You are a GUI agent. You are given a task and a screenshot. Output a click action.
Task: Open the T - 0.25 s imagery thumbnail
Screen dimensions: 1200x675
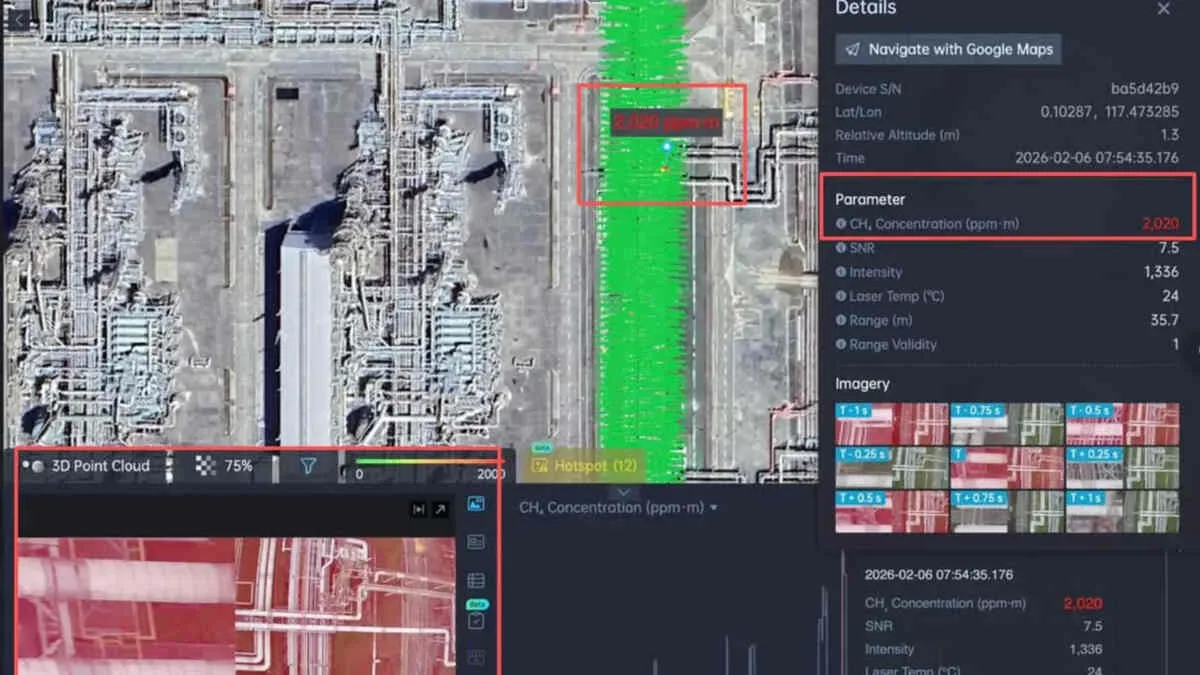pos(892,468)
